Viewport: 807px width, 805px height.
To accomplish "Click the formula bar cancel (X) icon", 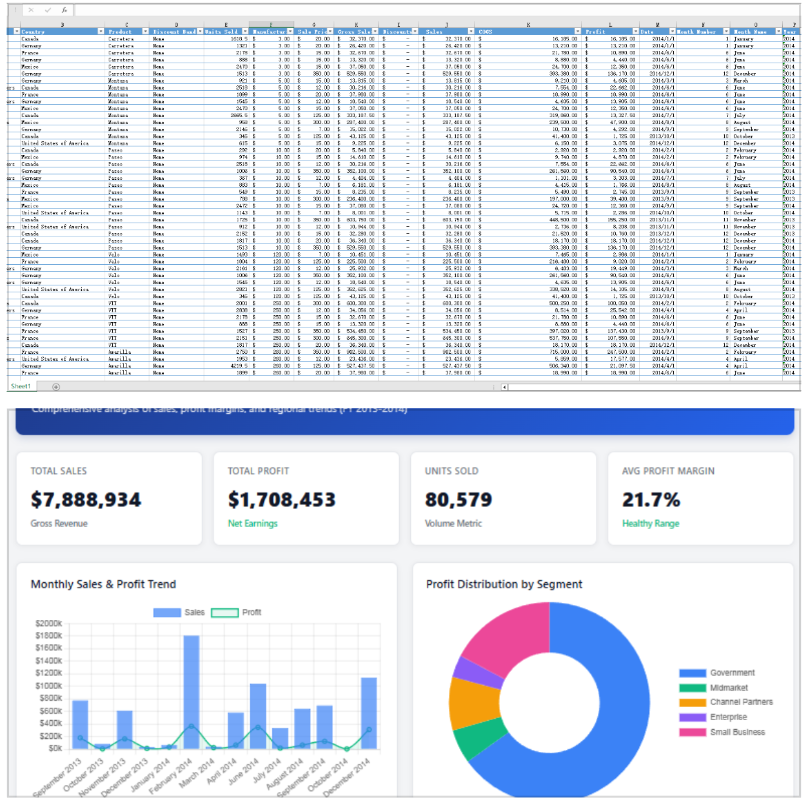I will point(31,10).
